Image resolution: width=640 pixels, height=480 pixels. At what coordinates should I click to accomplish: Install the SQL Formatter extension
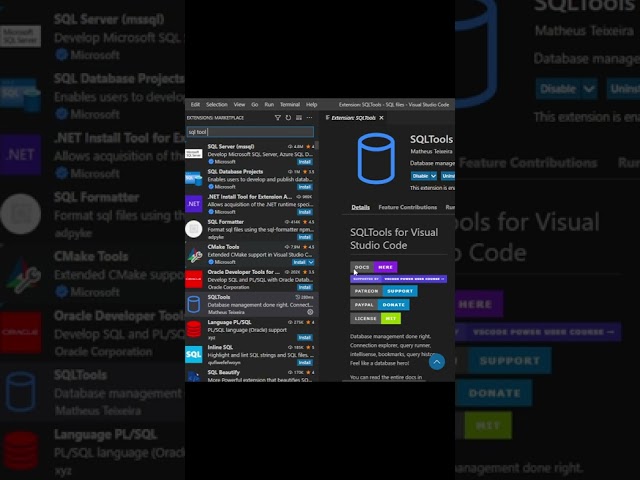[305, 237]
